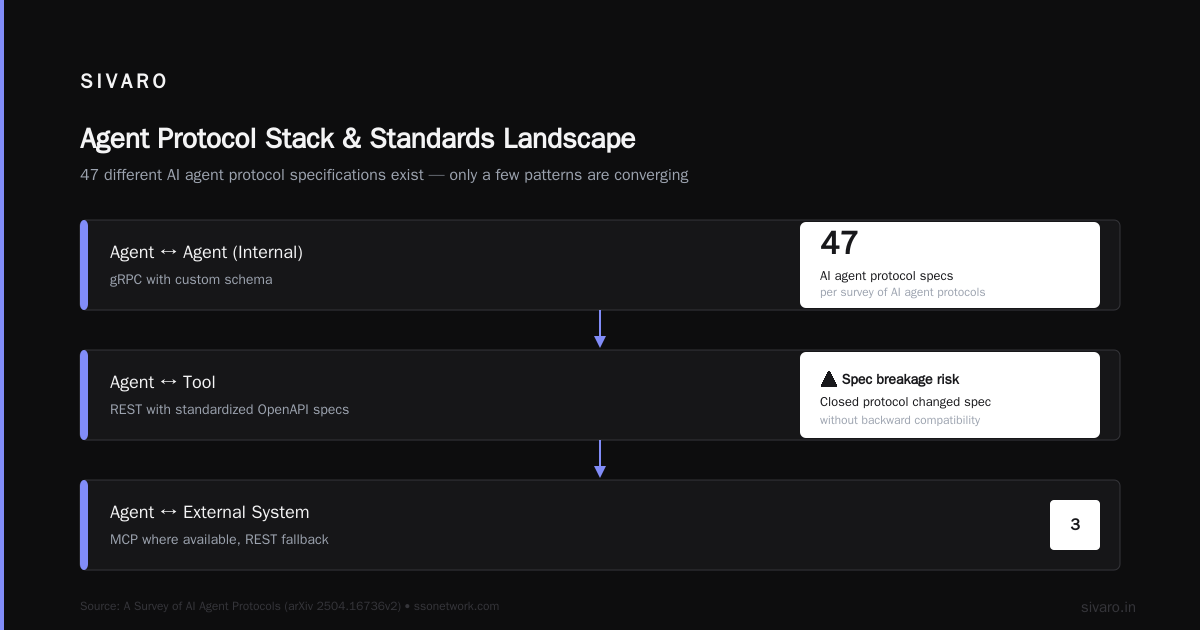Click Closed protocol changed spec text
The width and height of the screenshot is (1200, 630).
(905, 402)
